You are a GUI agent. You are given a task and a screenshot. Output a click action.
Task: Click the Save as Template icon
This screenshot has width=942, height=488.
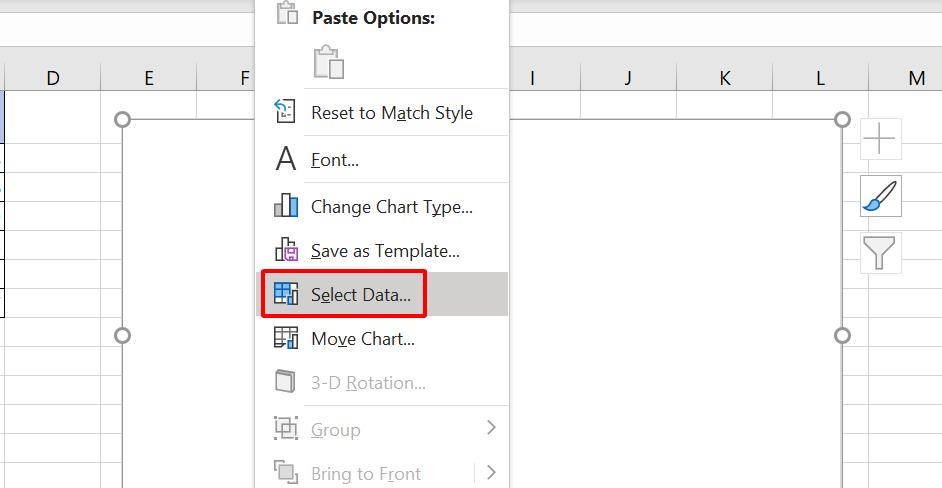286,251
